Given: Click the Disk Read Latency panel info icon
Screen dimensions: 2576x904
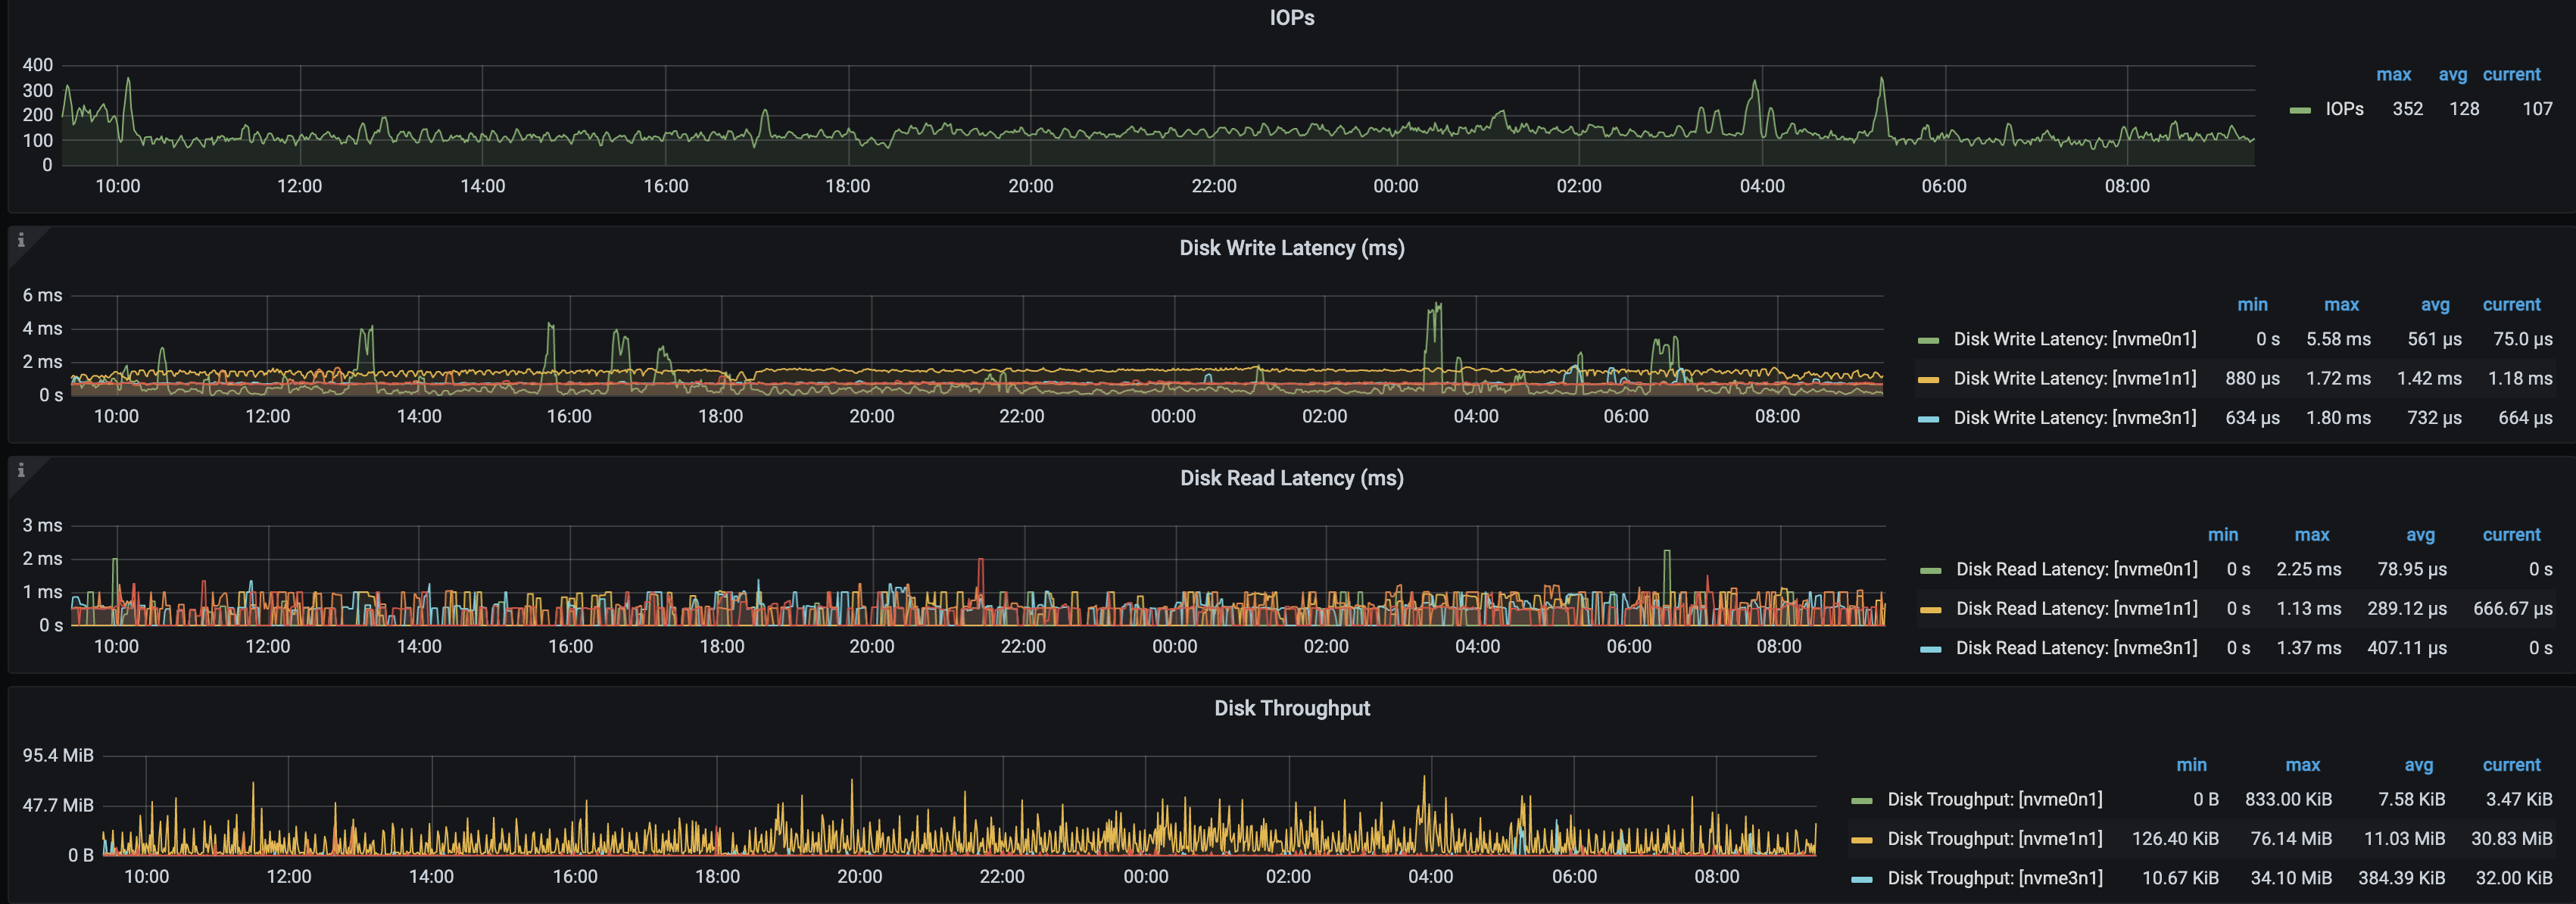Looking at the screenshot, I should pos(21,470).
